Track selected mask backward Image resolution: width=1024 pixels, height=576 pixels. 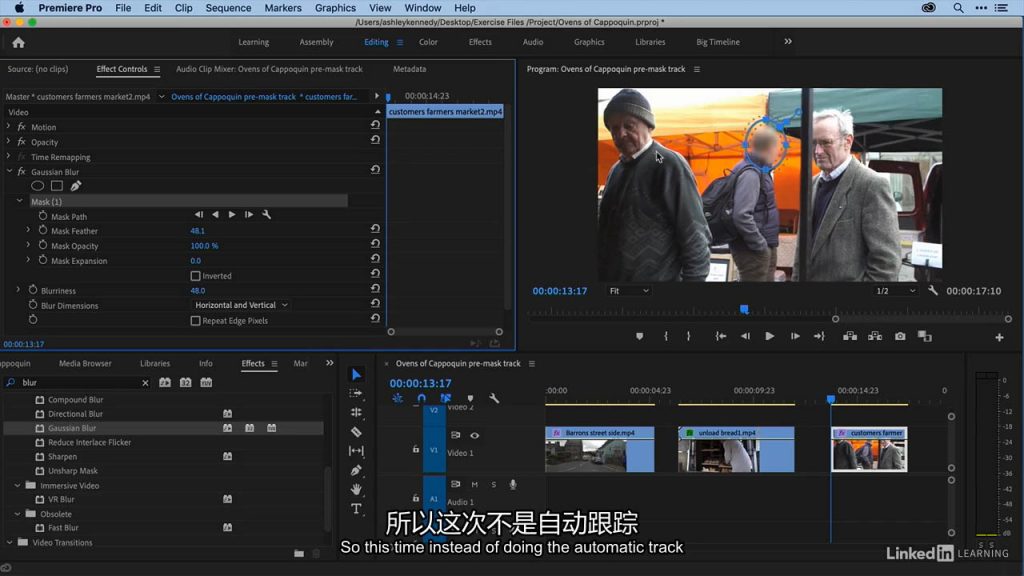[215, 214]
